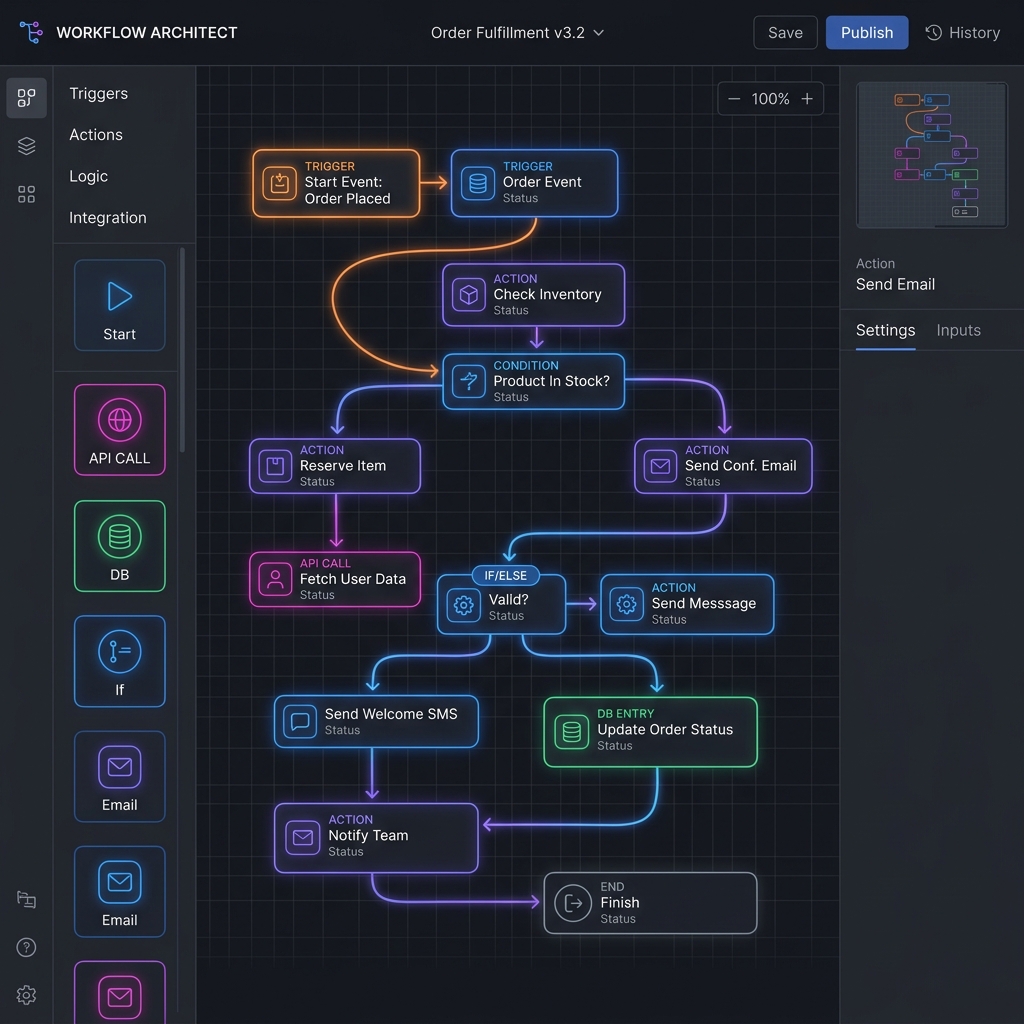The height and width of the screenshot is (1024, 1024).
Task: Select the If palette tile
Action: coord(120,661)
